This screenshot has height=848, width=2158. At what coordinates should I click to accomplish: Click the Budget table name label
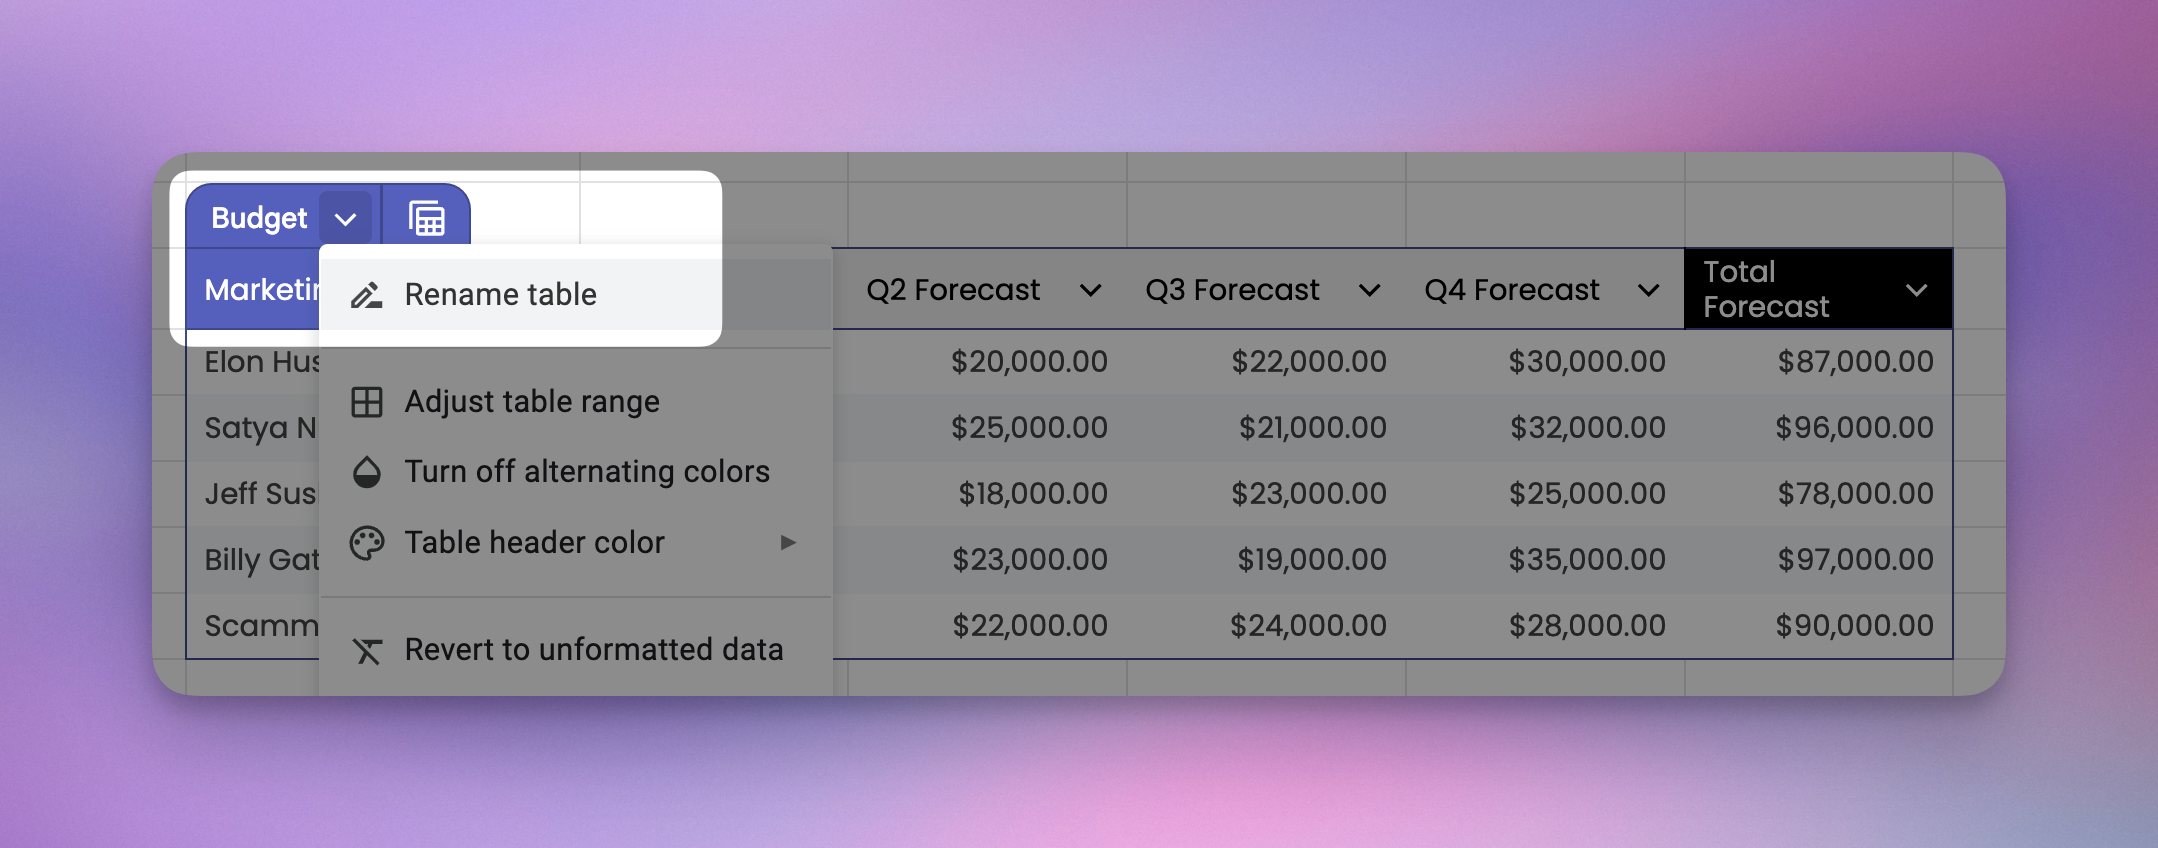pyautogui.click(x=259, y=218)
